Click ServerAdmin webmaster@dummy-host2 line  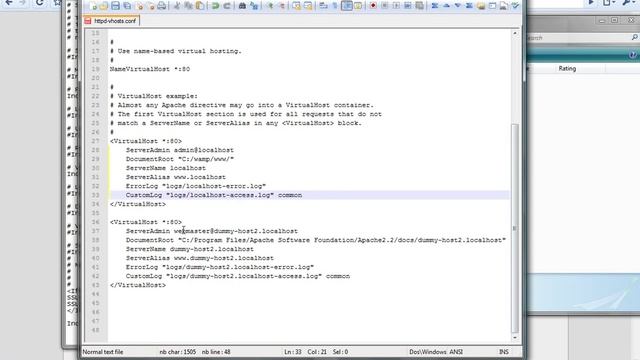211,231
